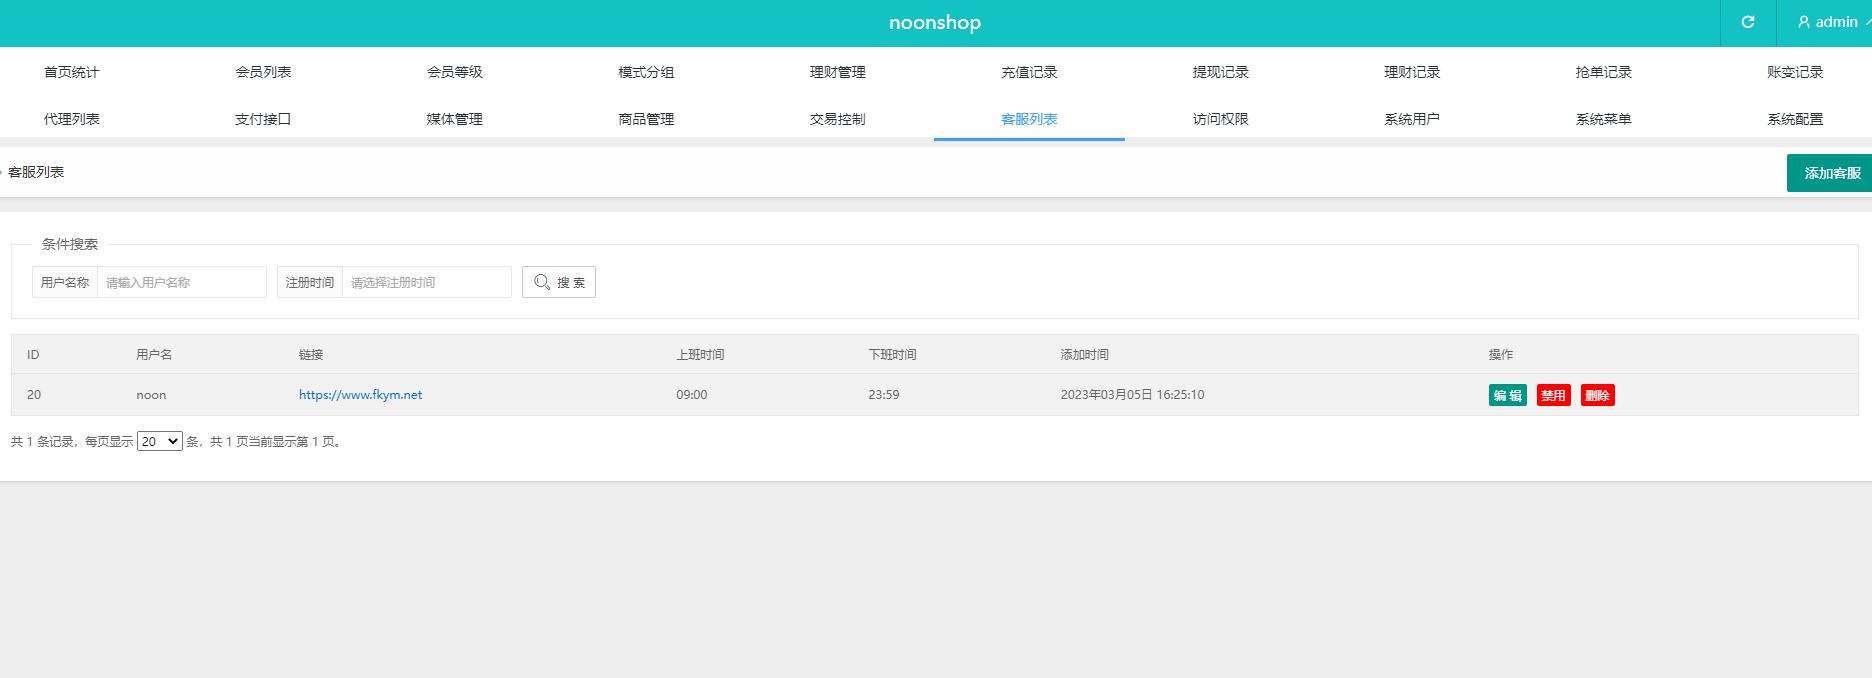The width and height of the screenshot is (1872, 678).
Task: Select the 客服列表 tab
Action: (x=1029, y=119)
